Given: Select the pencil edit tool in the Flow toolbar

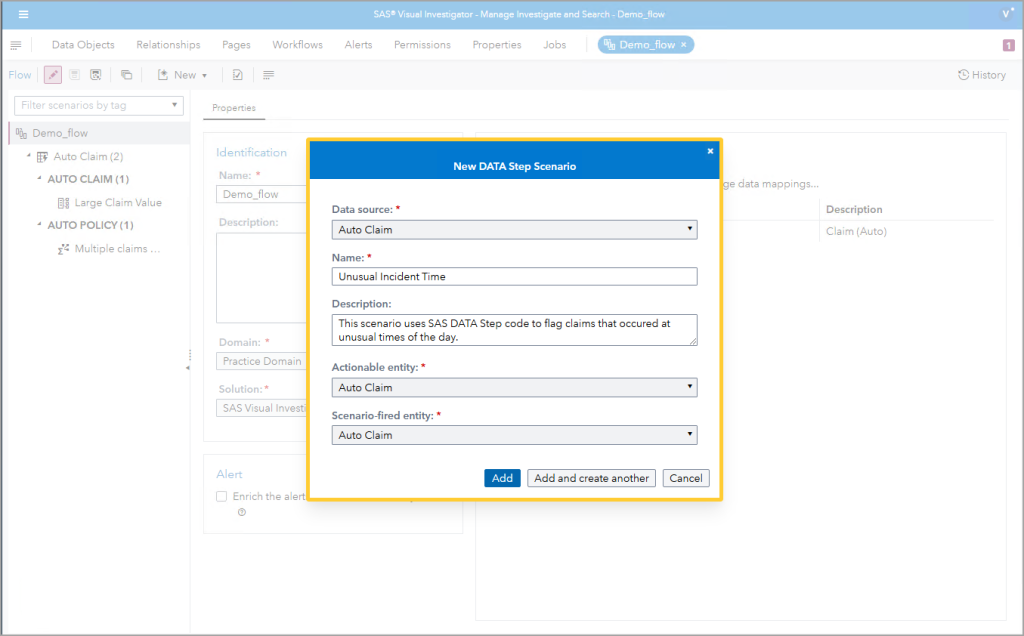Looking at the screenshot, I should pyautogui.click(x=52, y=74).
